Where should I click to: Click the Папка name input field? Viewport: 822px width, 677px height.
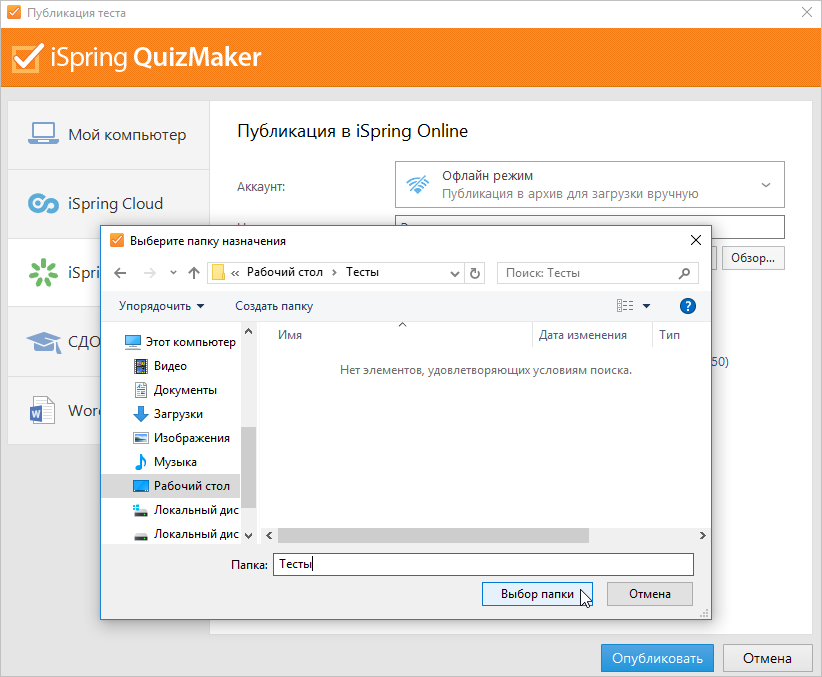pyautogui.click(x=483, y=564)
